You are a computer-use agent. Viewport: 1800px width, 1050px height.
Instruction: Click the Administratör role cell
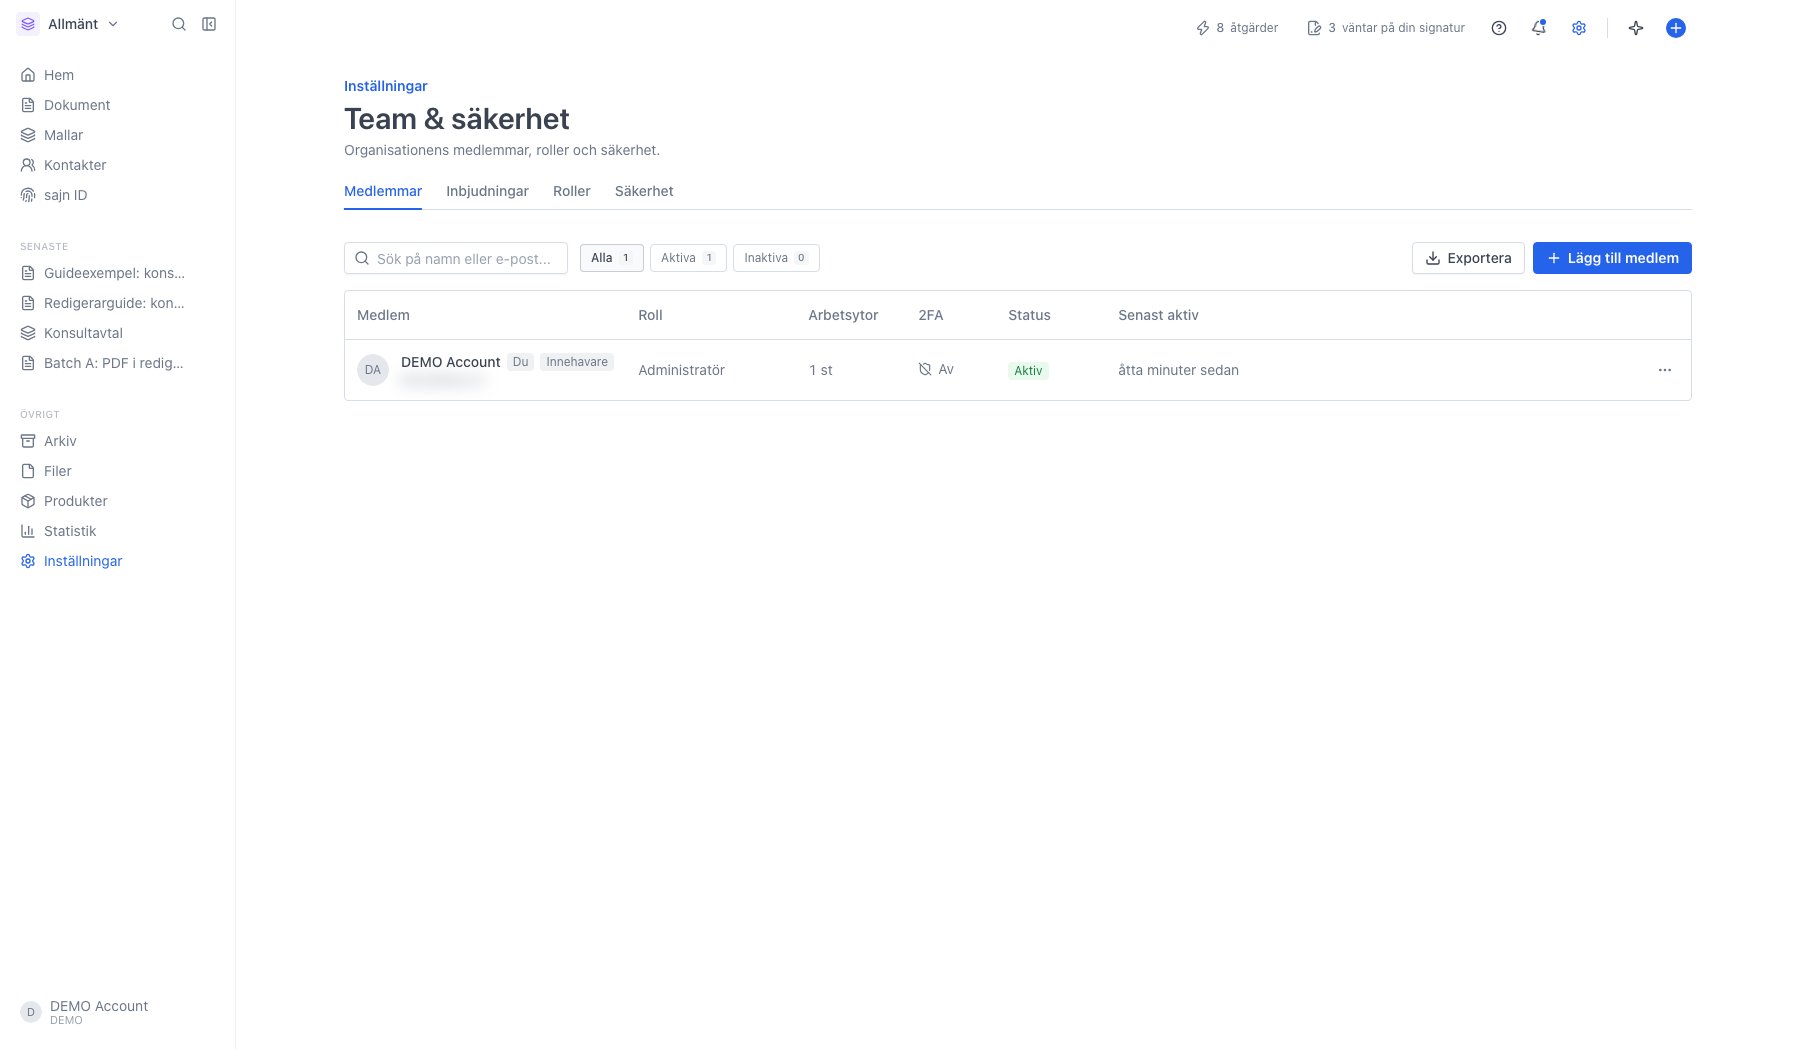681,370
